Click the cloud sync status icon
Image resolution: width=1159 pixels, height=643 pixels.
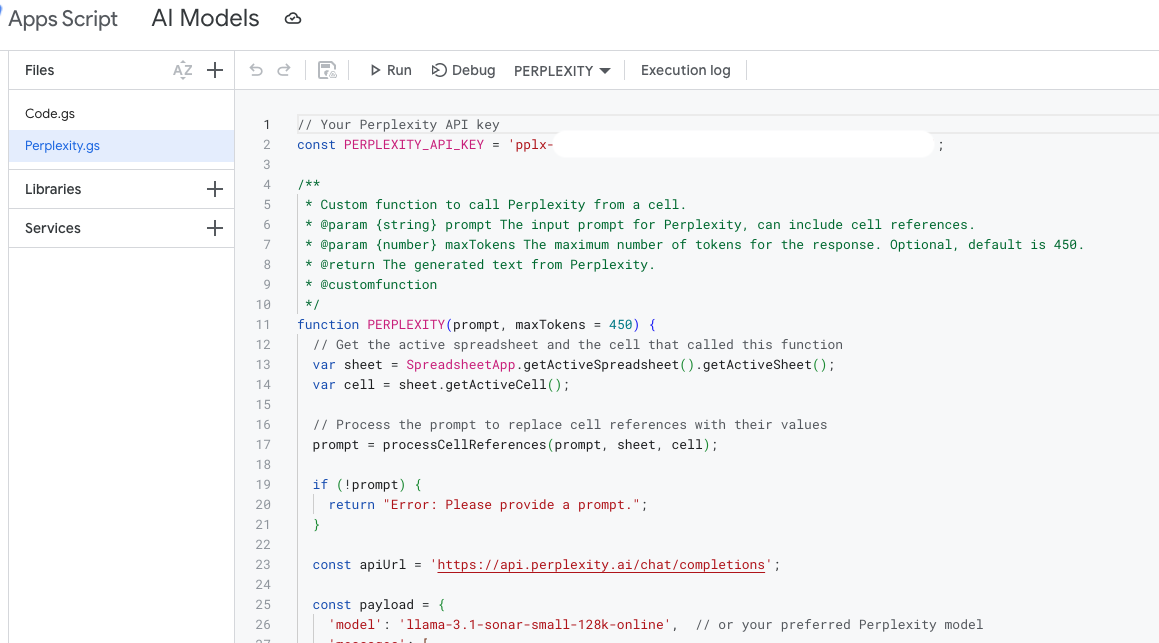pos(290,18)
